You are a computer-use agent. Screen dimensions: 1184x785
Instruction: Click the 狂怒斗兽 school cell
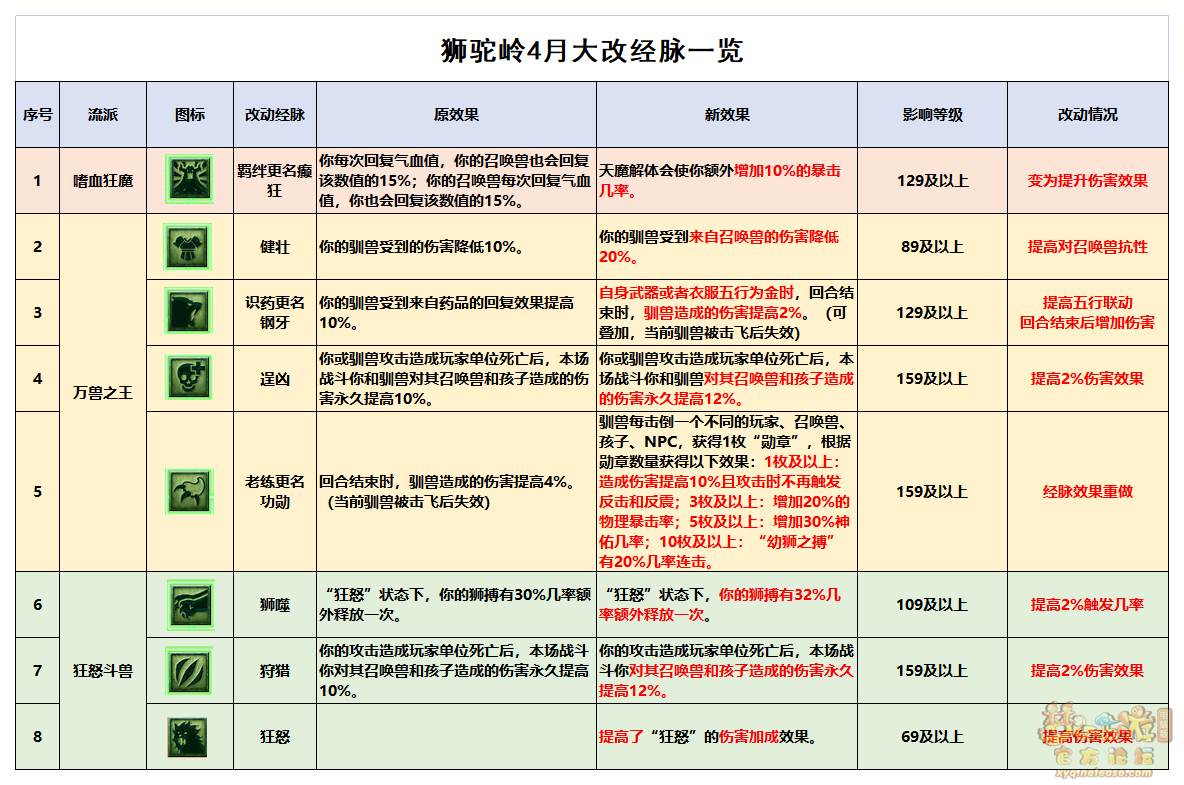pos(103,670)
